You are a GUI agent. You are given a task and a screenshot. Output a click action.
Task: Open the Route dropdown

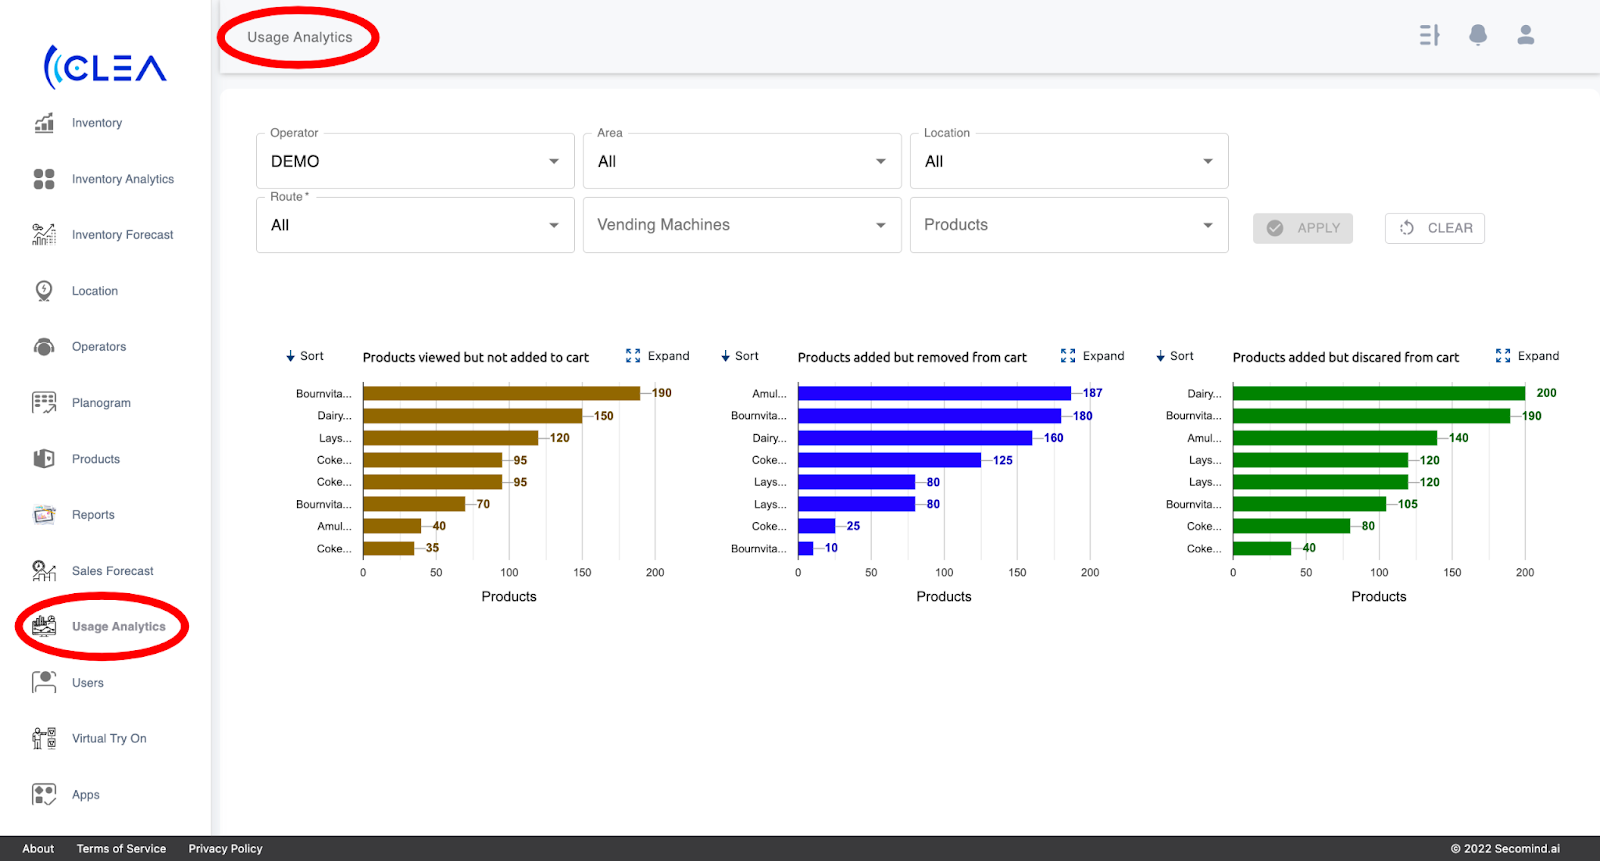pos(415,225)
